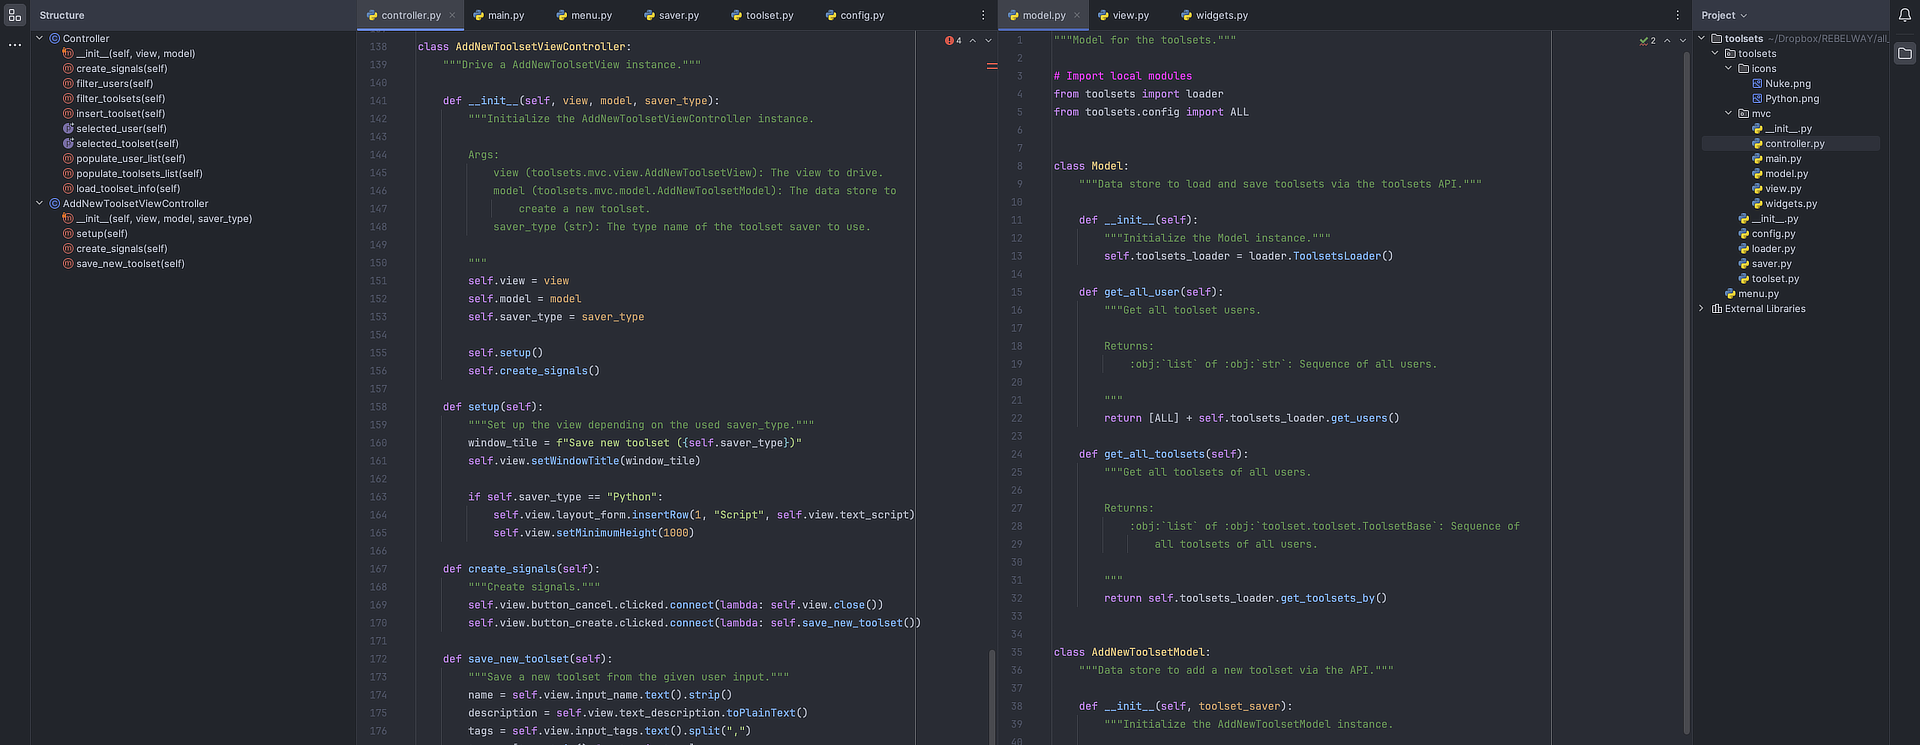Image resolution: width=1920 pixels, height=745 pixels.
Task: Open the Project view dropdown
Action: coord(1724,15)
